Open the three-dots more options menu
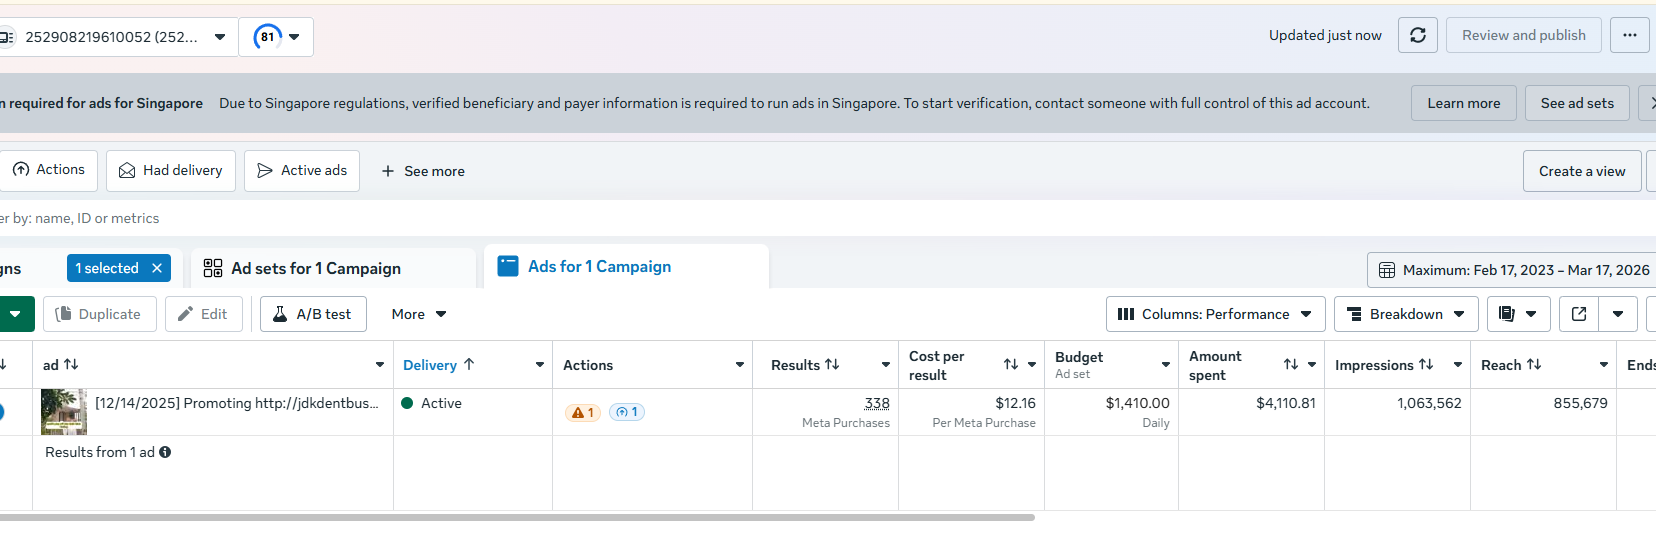Viewport: 1656px width, 541px height. 1630,35
